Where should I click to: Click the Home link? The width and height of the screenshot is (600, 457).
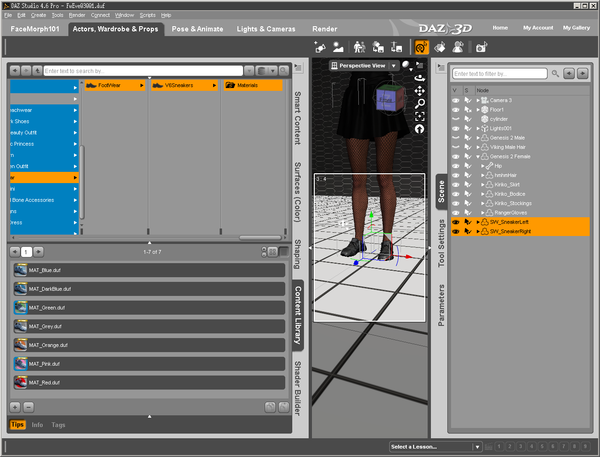pos(500,28)
